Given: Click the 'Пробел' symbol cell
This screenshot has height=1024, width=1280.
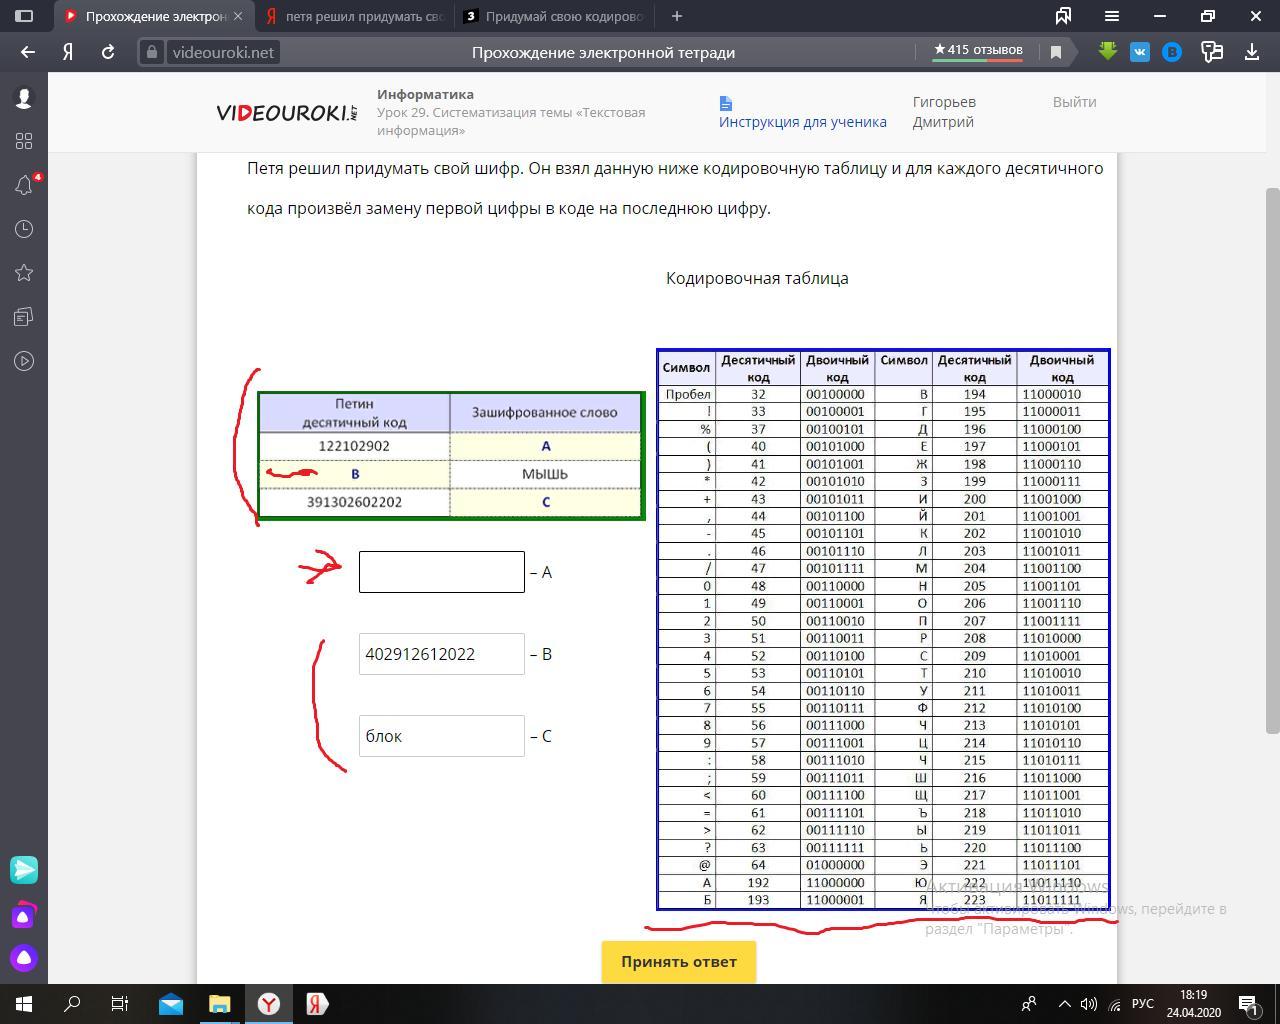Looking at the screenshot, I should [x=687, y=394].
